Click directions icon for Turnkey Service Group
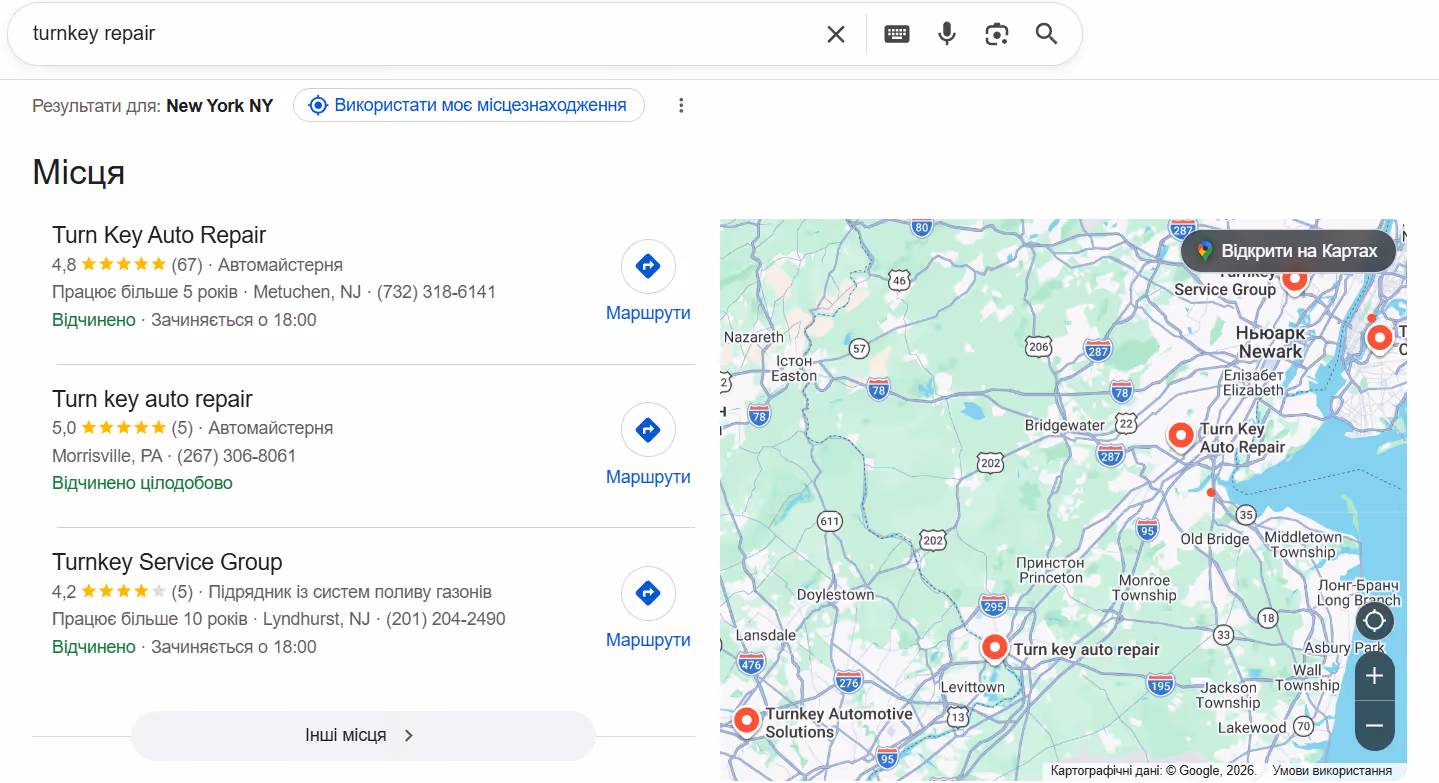 (648, 593)
